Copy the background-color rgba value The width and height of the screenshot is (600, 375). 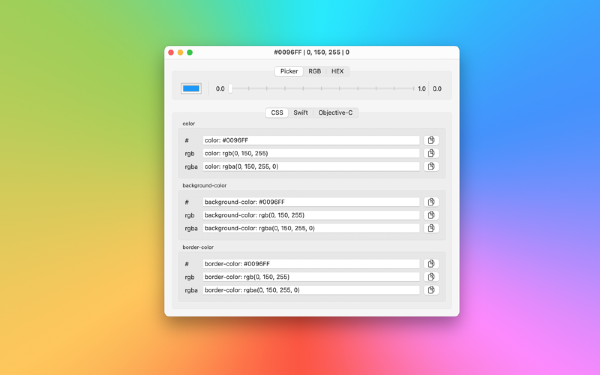coord(431,228)
